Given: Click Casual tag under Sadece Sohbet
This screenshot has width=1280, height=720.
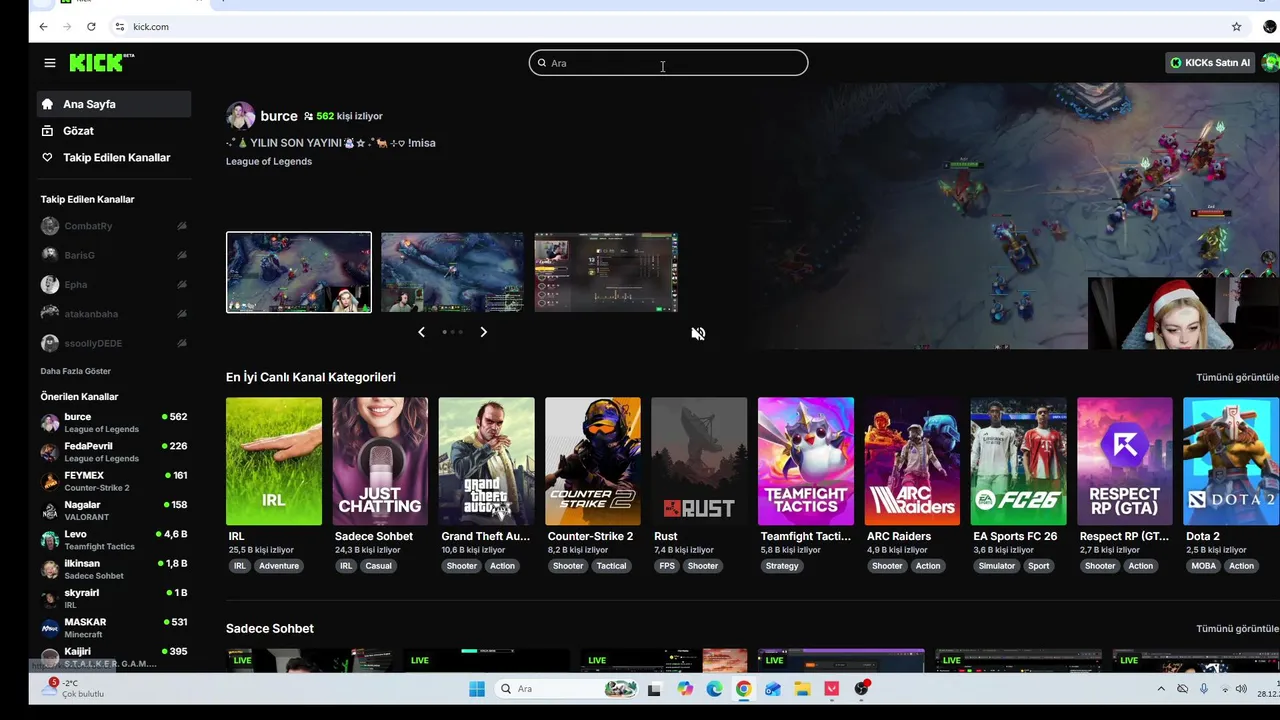Looking at the screenshot, I should [379, 566].
